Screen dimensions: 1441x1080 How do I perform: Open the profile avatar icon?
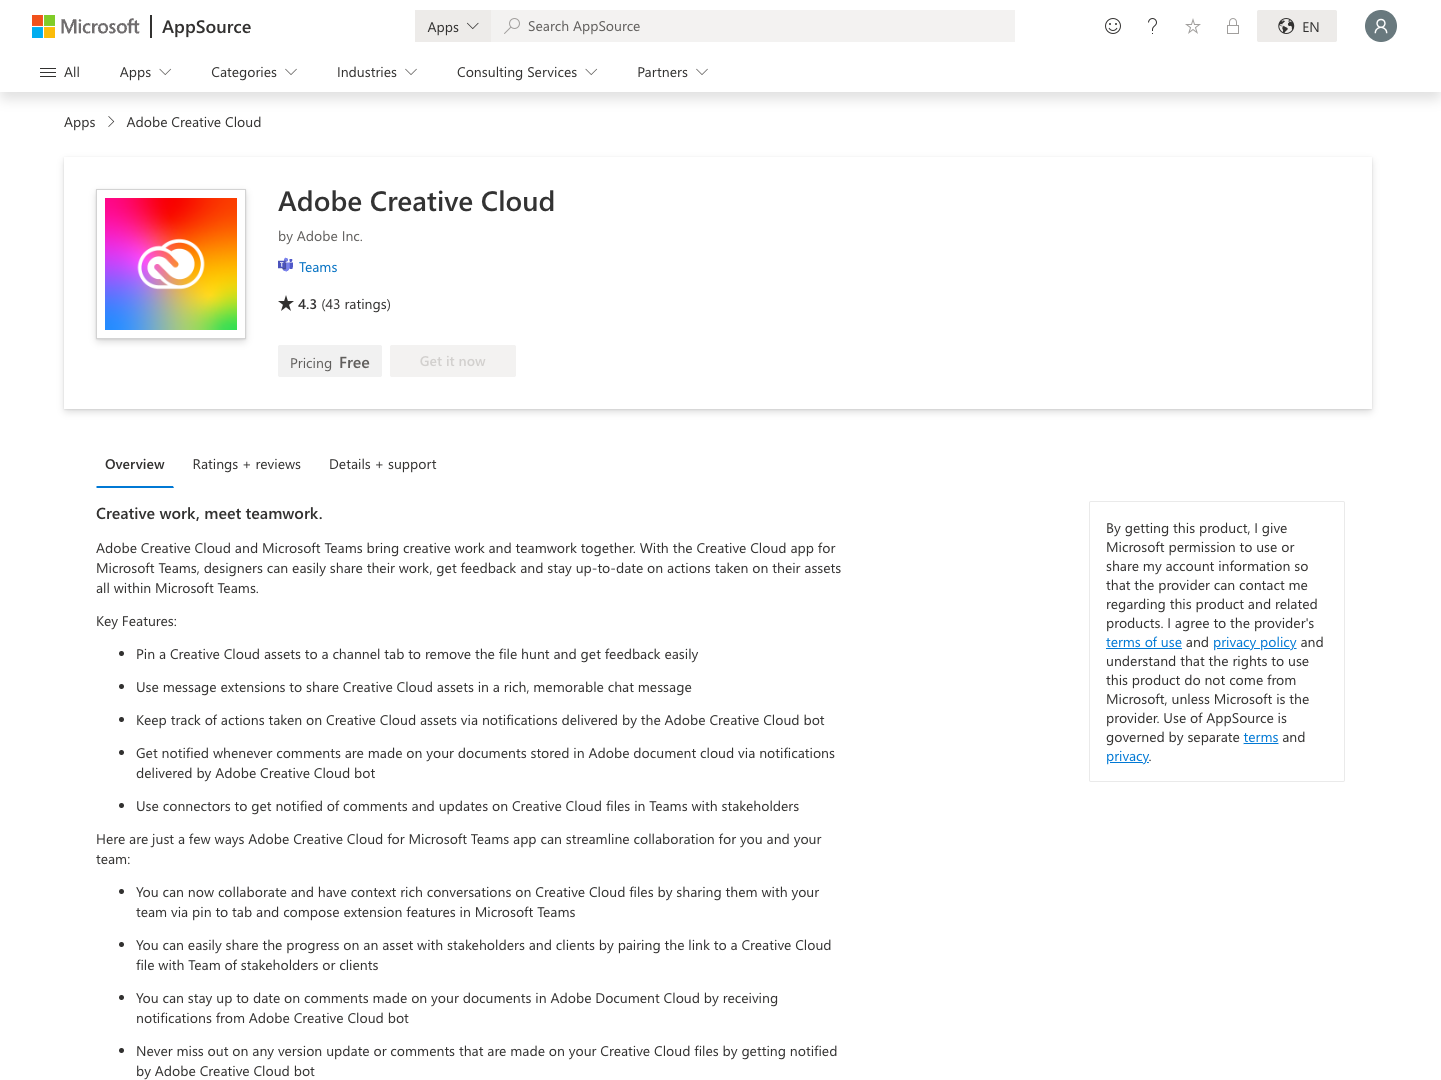(x=1381, y=26)
